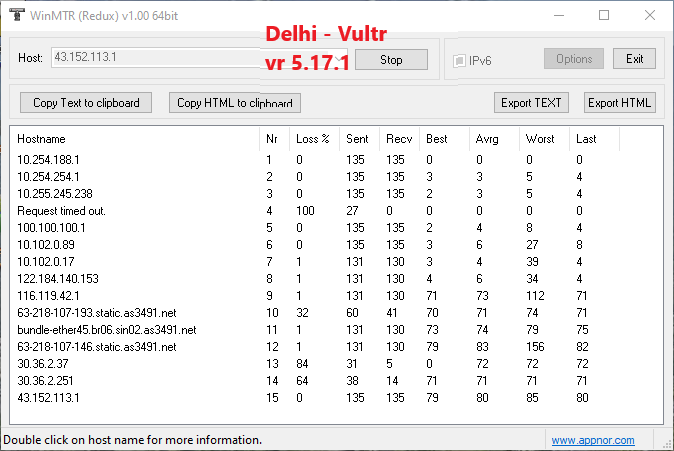The image size is (674, 451).
Task: Click the 156 worst value for hop 12
Action: [x=535, y=347]
